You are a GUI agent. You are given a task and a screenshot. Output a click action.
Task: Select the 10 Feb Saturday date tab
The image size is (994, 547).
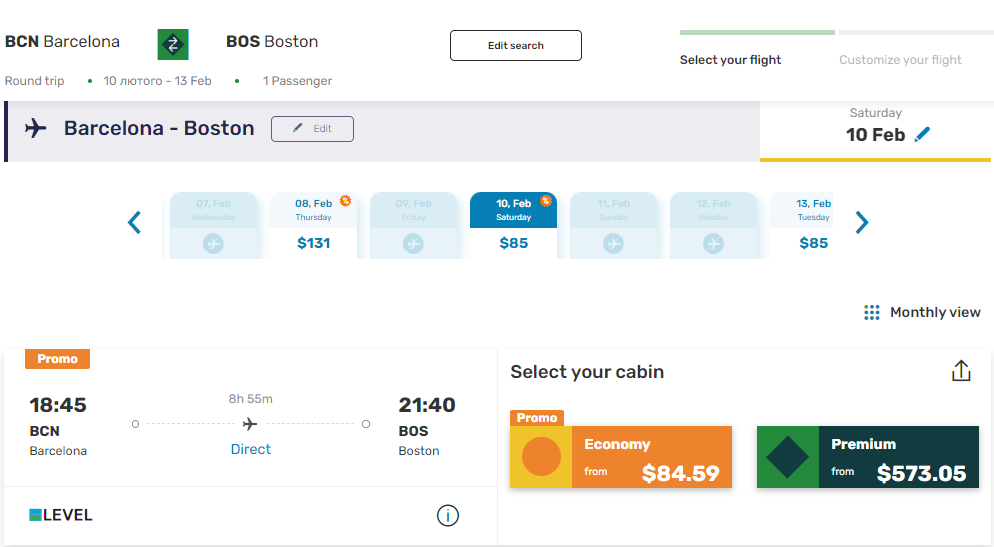tap(513, 225)
